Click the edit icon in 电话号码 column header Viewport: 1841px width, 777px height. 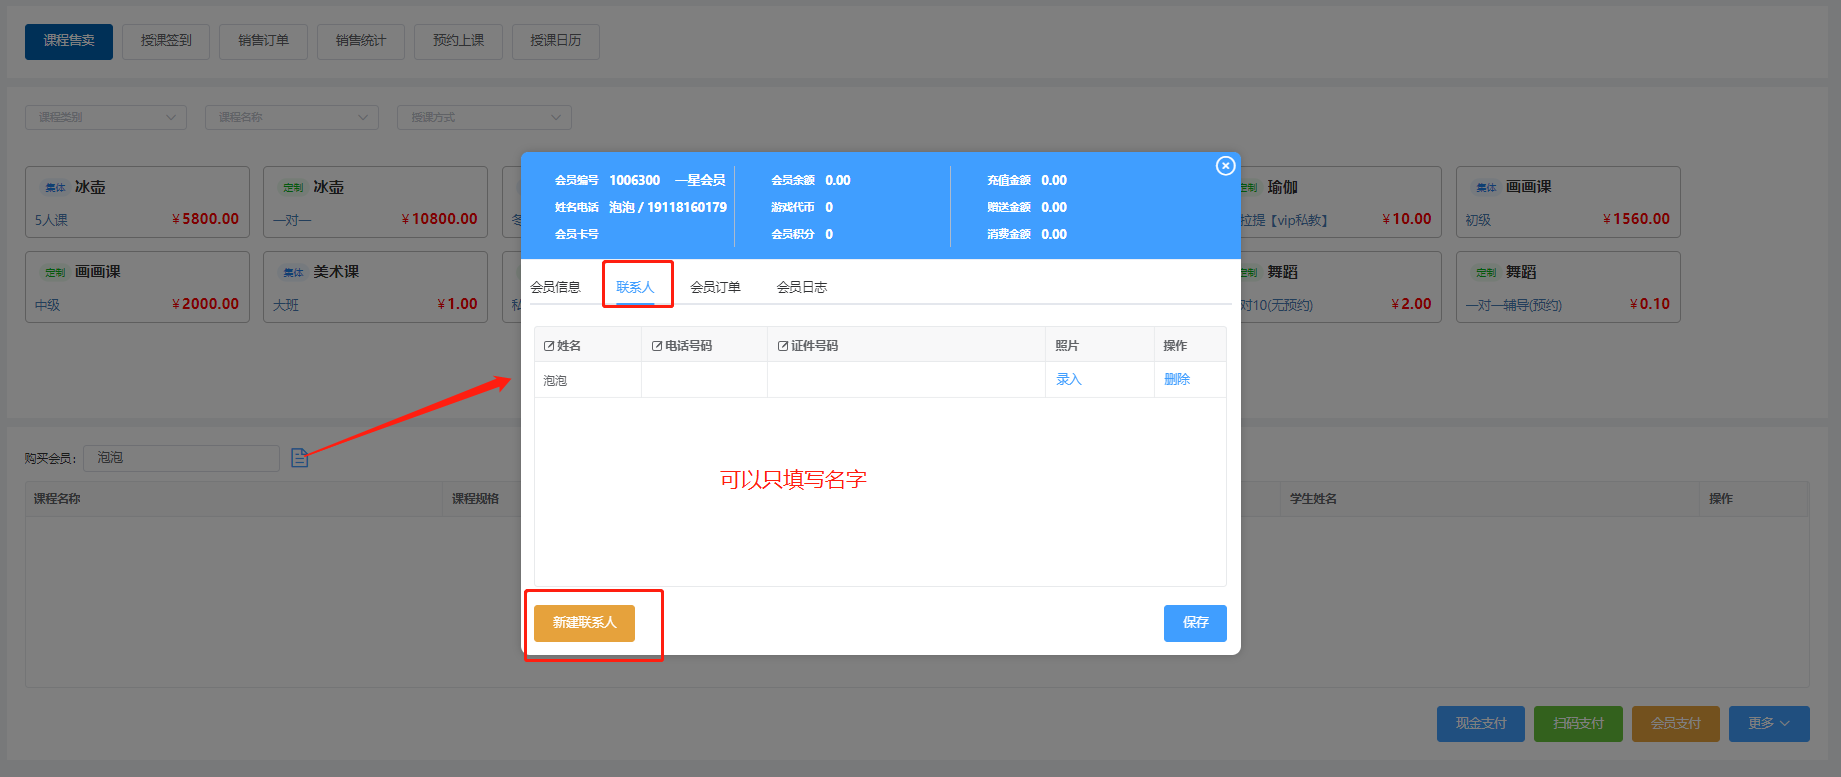(657, 346)
